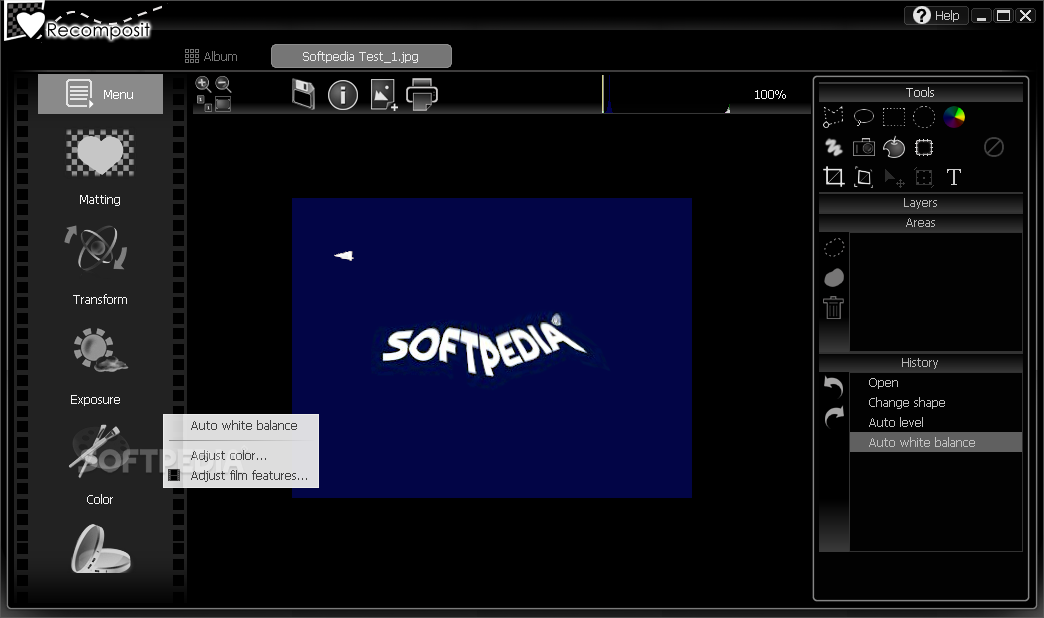The width and height of the screenshot is (1044, 618).
Task: Choose Adjust color... from the popup menu
Action: click(x=241, y=456)
